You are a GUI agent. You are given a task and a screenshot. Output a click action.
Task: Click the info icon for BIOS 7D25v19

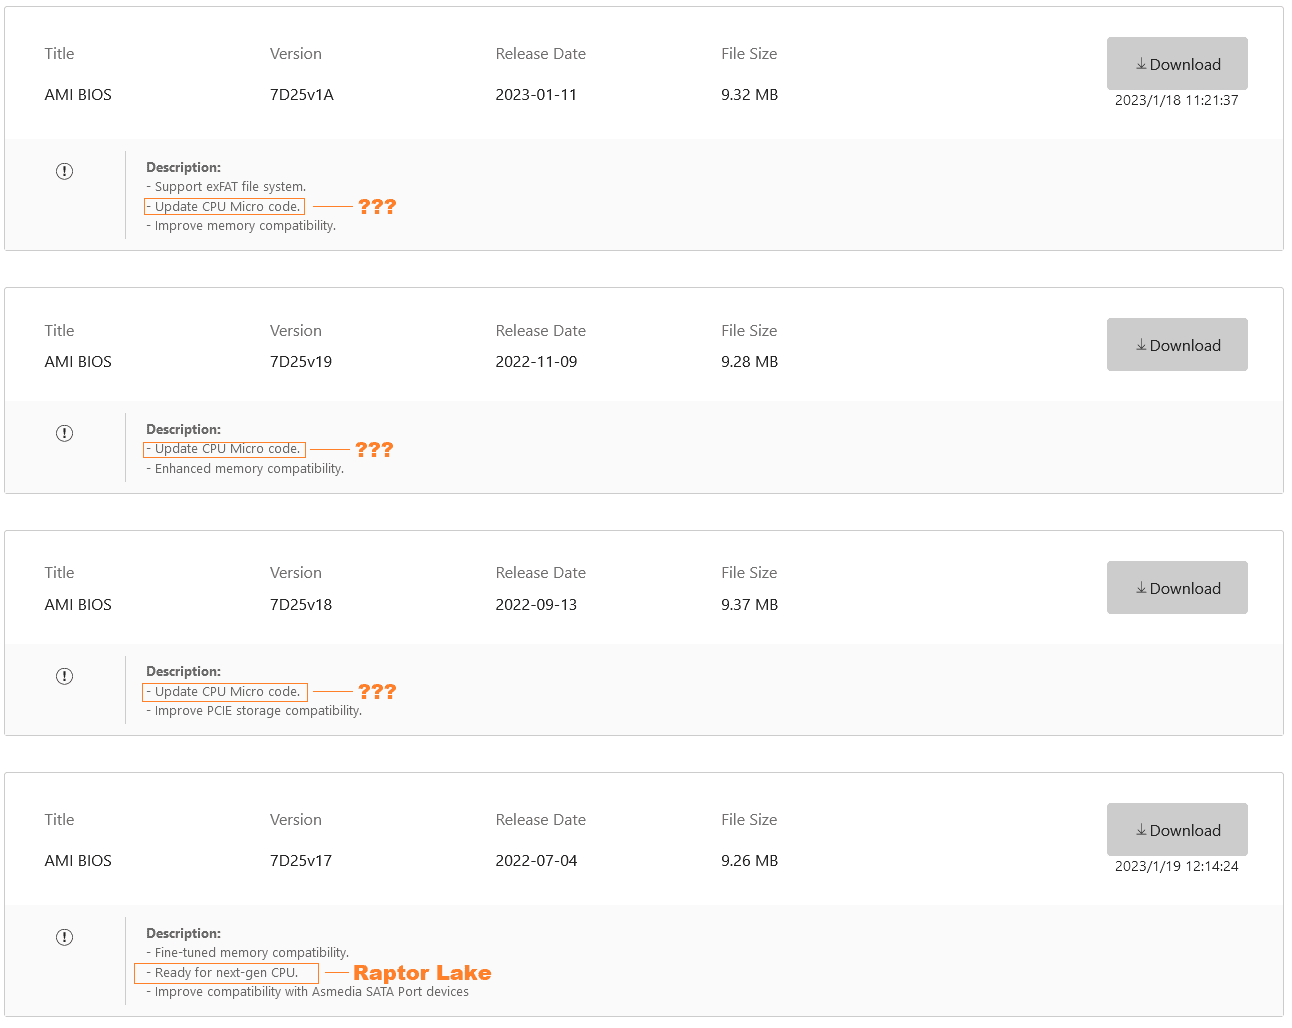point(64,433)
